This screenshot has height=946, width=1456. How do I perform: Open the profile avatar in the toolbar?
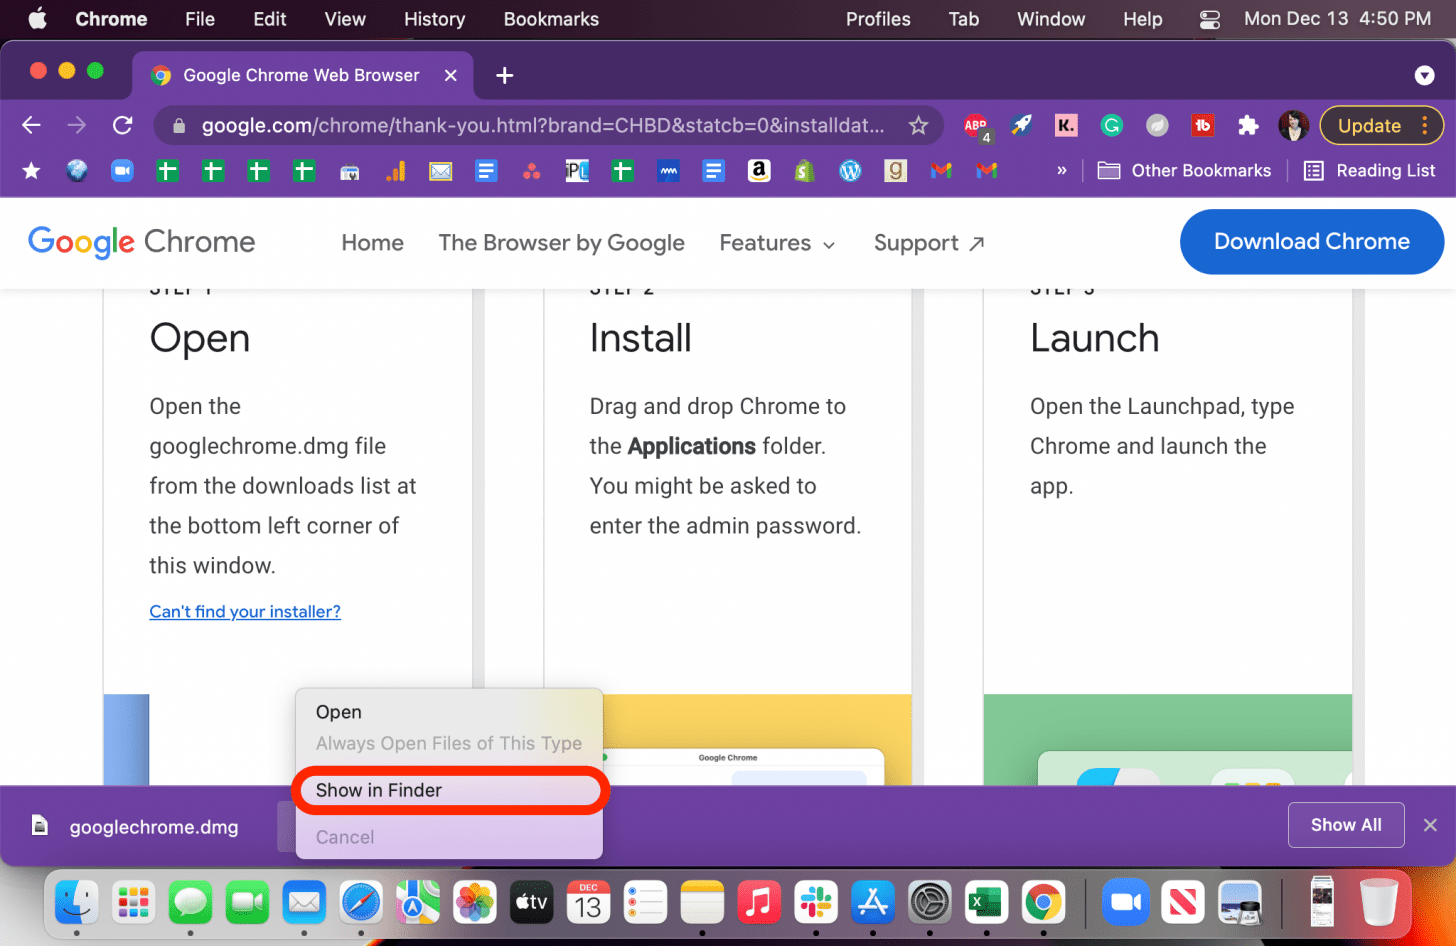(x=1293, y=125)
